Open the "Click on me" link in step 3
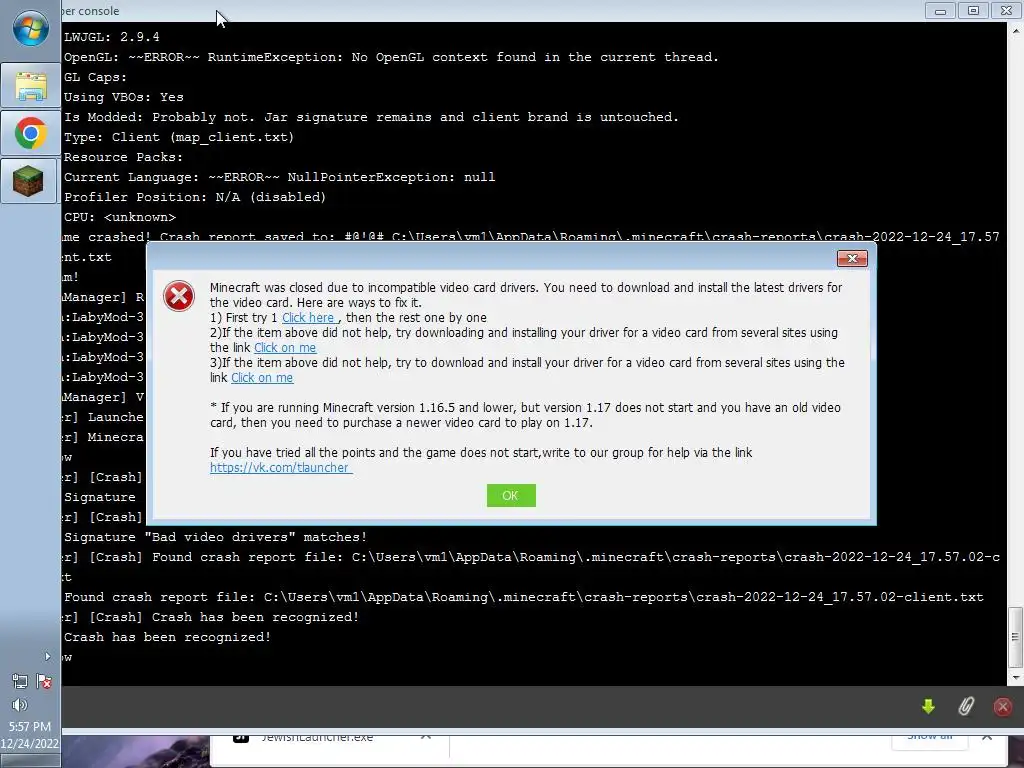This screenshot has width=1024, height=768. [x=262, y=378]
